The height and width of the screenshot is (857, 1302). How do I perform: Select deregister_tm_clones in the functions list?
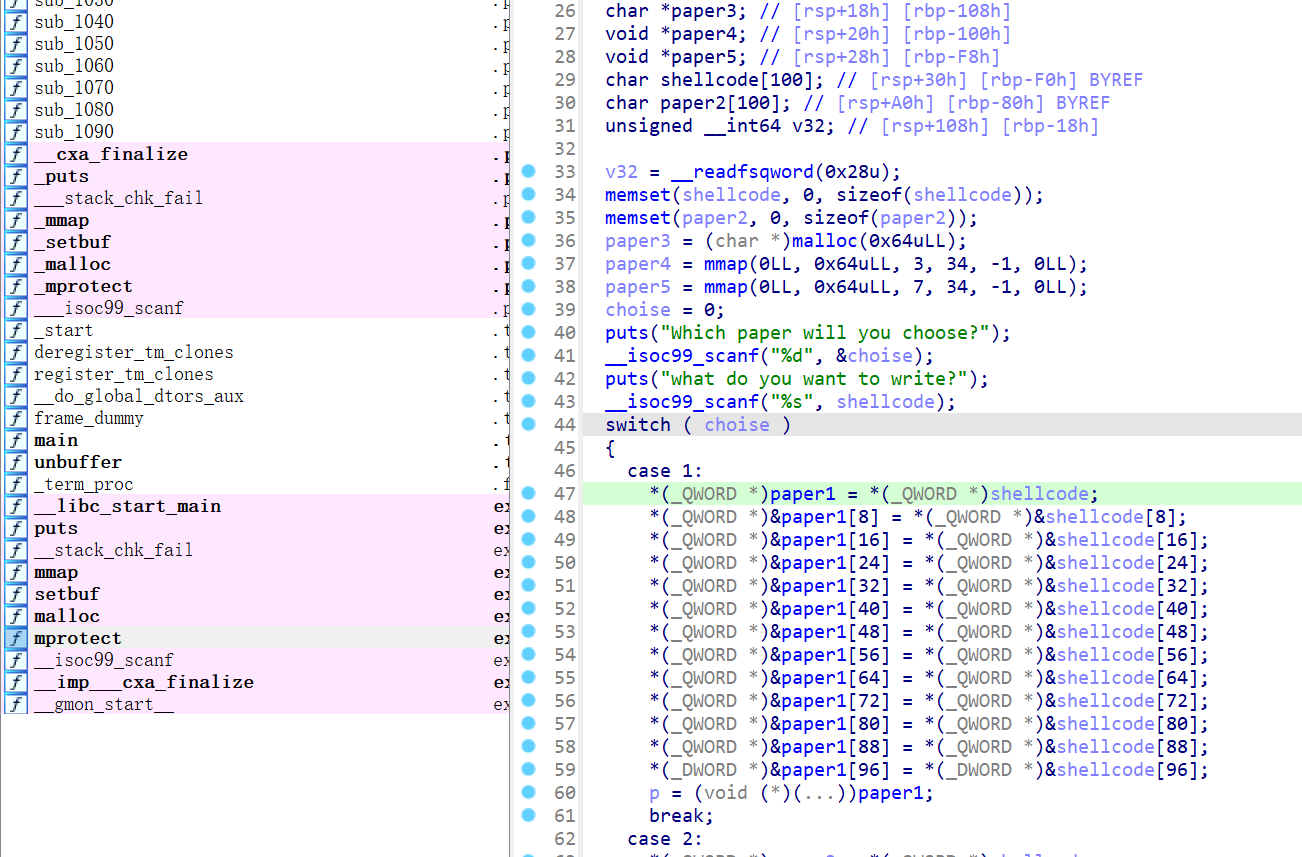pos(133,352)
